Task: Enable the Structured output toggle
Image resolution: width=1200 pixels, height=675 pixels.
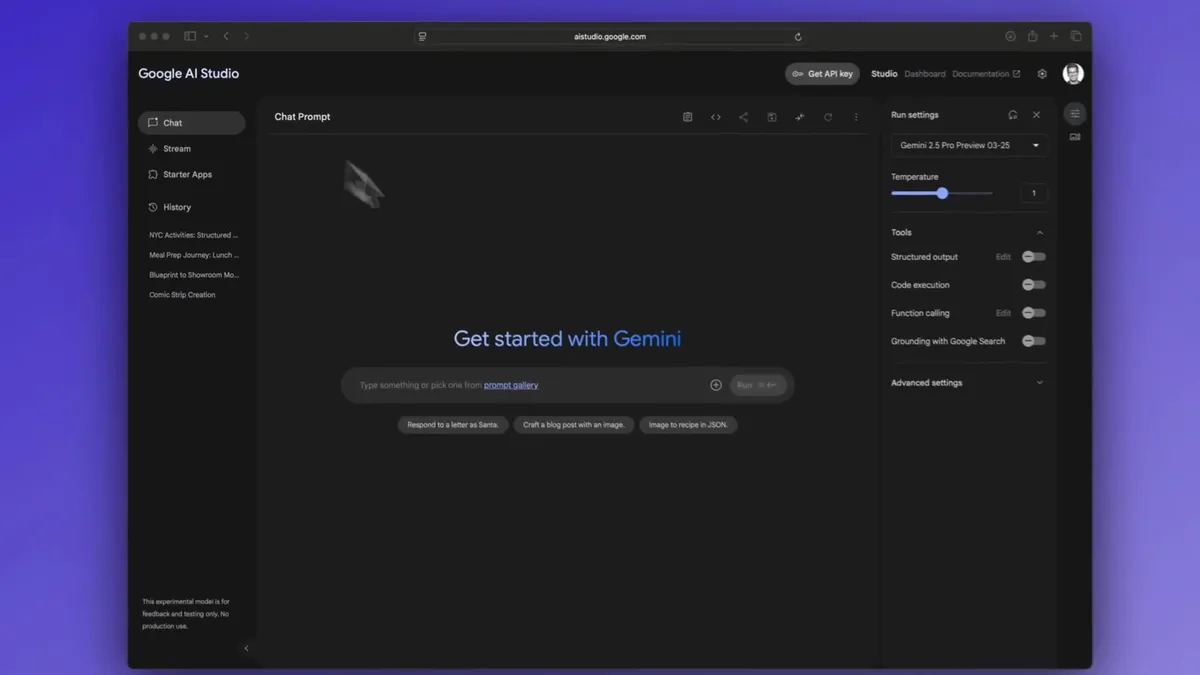Action: click(x=1034, y=257)
